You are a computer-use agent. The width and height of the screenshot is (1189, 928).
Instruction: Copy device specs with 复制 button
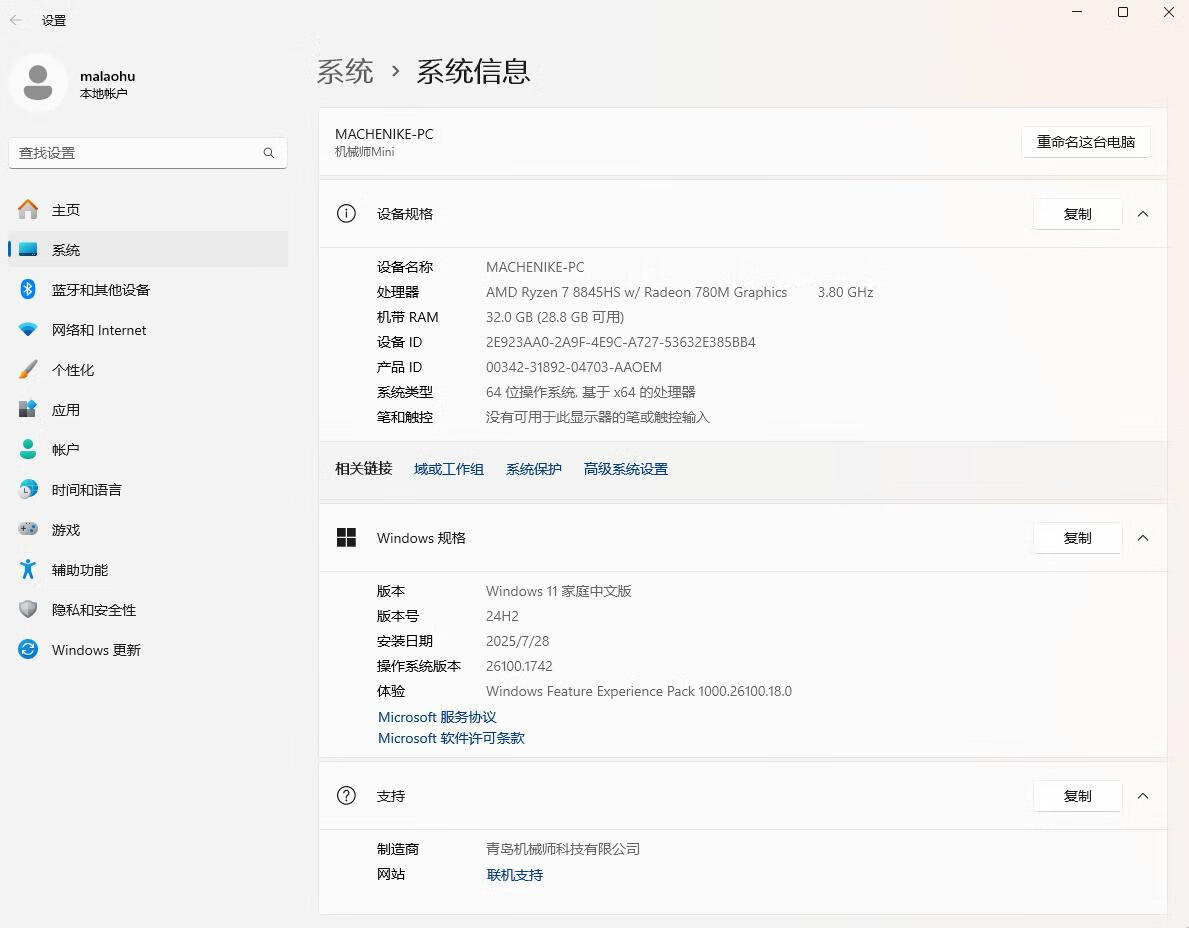point(1077,214)
